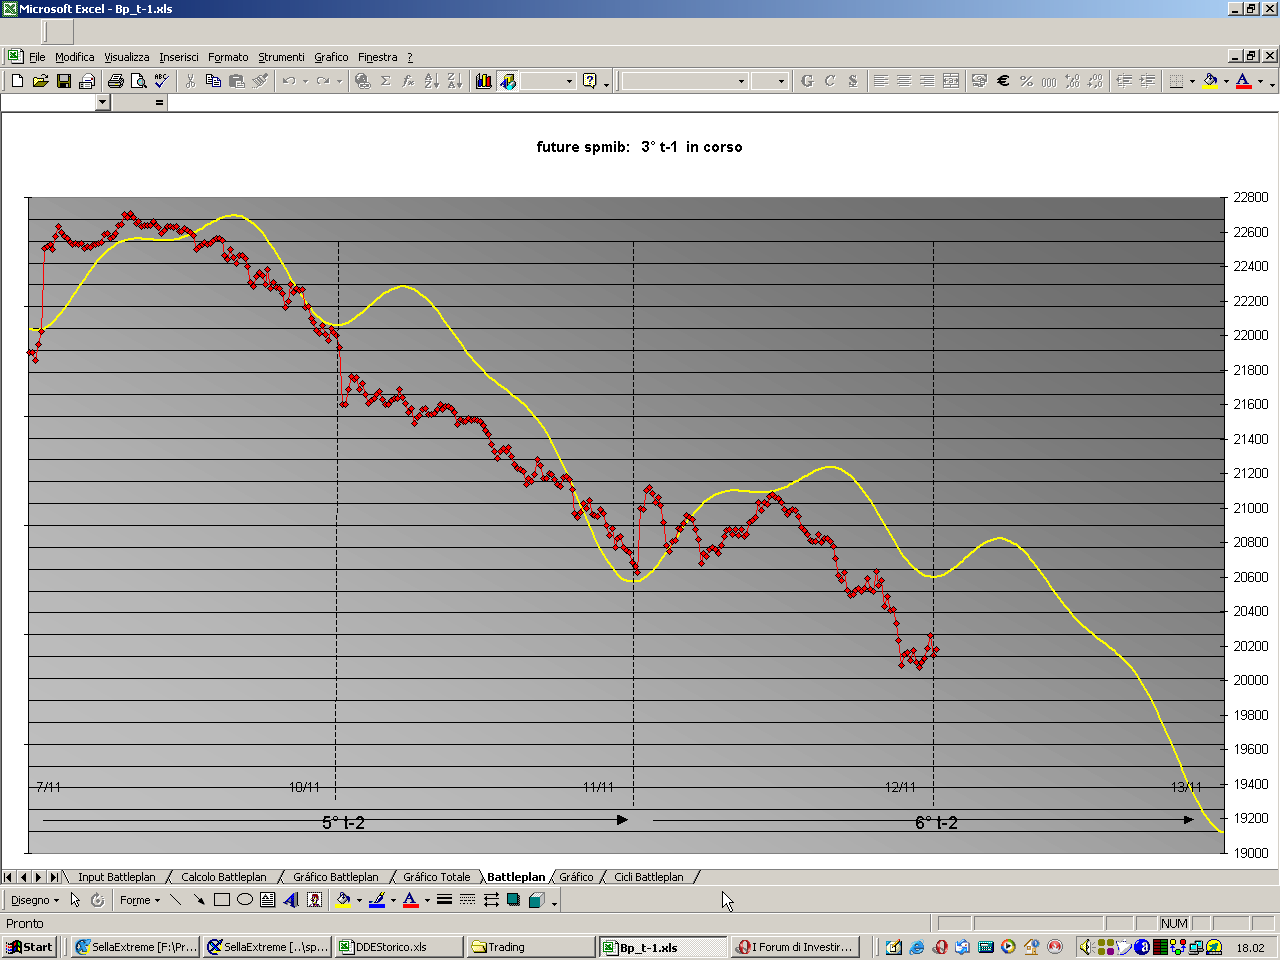This screenshot has height=960, width=1280.
Task: Switch to the Gráfico Totale sheet tab
Action: (x=436, y=877)
